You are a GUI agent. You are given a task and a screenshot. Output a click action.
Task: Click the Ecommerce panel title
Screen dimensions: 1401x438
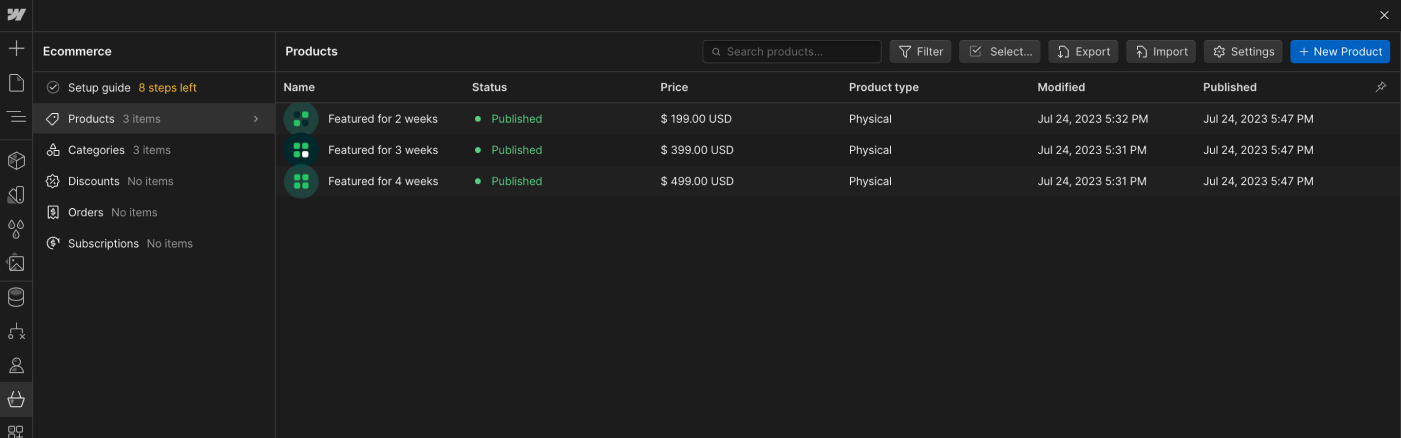77,51
